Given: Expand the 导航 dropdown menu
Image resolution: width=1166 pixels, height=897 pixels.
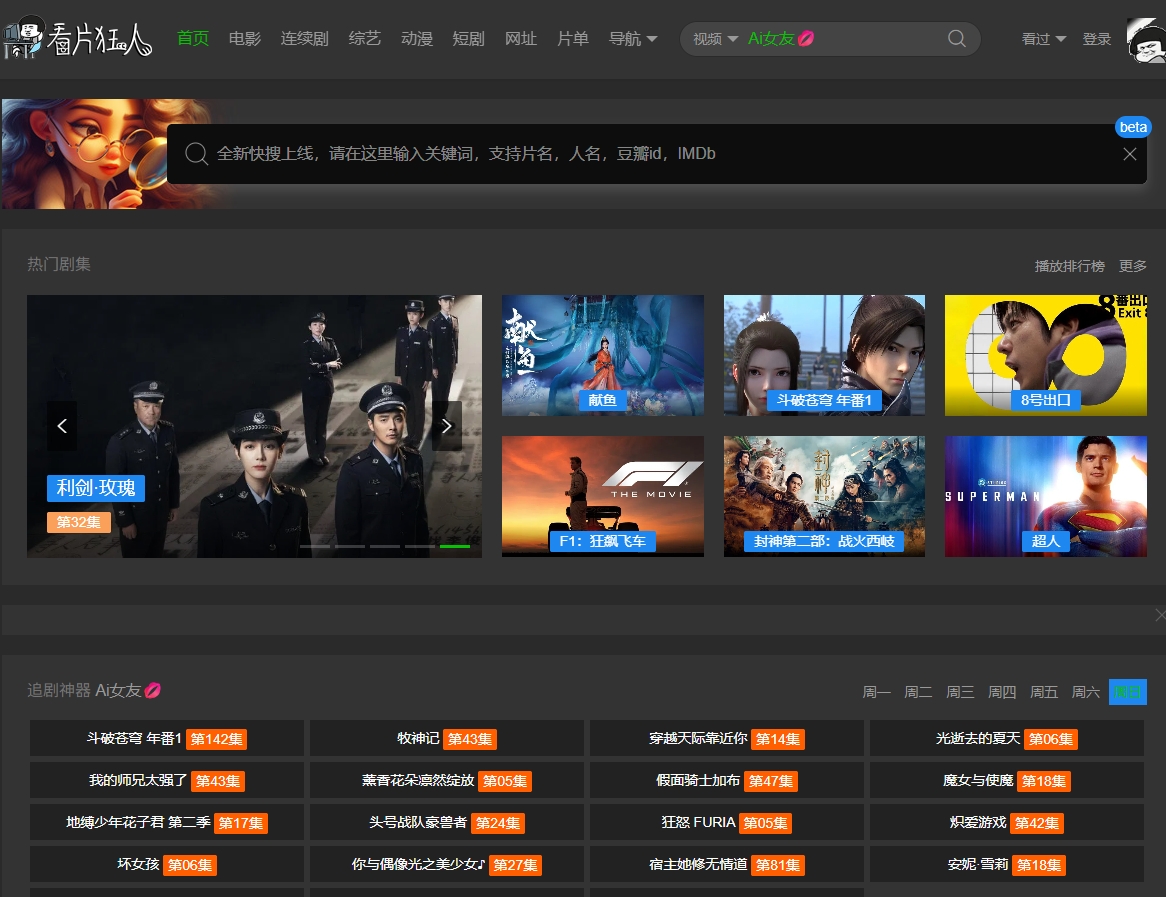Looking at the screenshot, I should [633, 39].
